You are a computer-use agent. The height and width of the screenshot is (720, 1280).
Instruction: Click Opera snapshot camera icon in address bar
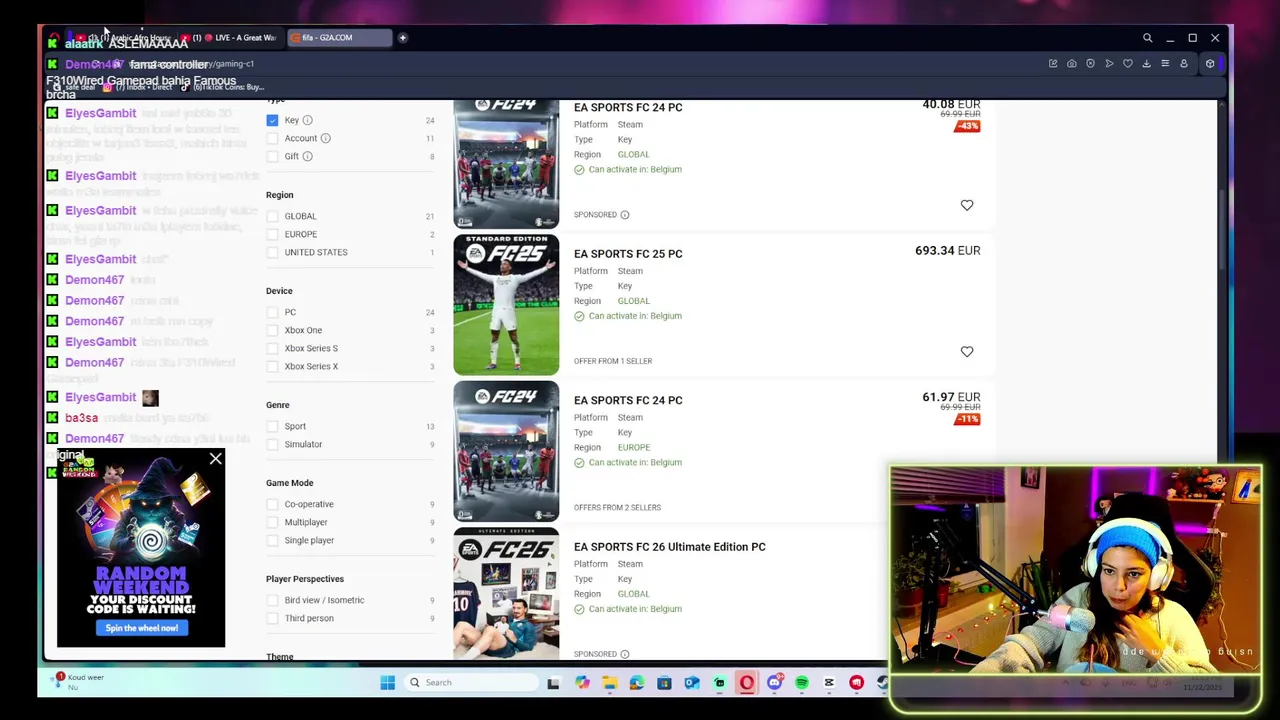tap(1072, 64)
